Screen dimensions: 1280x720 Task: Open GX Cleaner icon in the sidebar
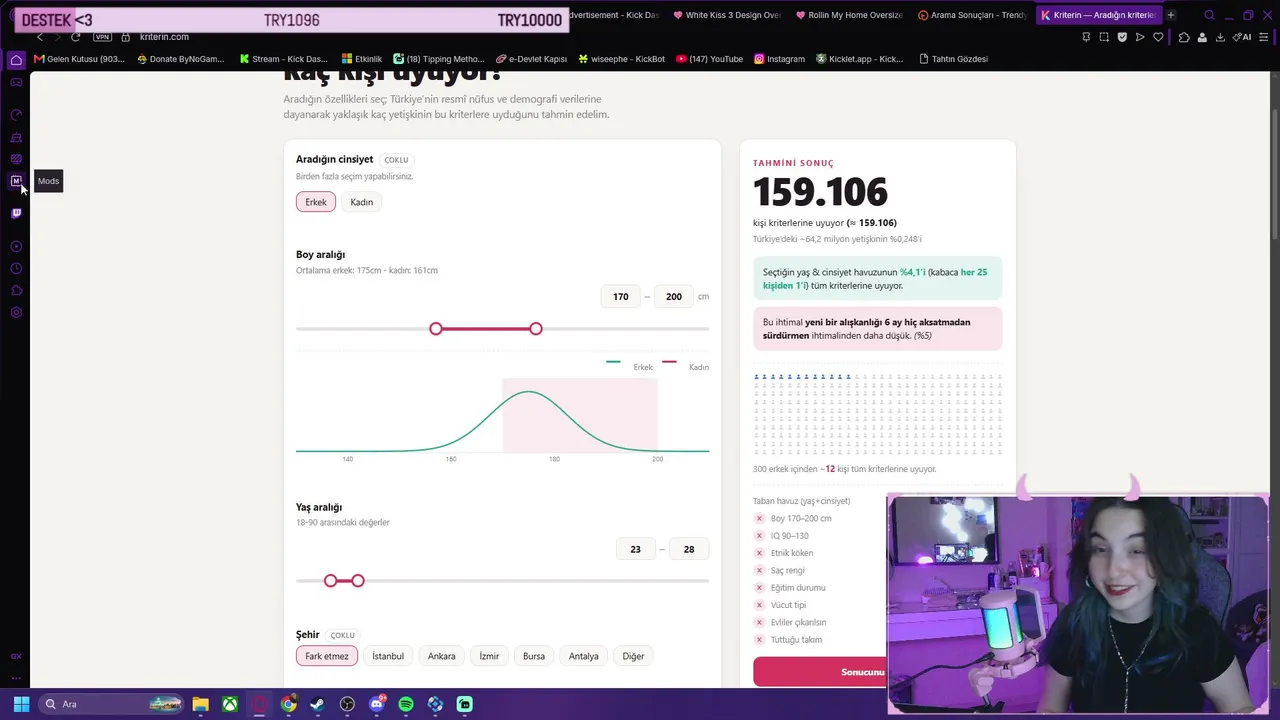pyautogui.click(x=16, y=137)
